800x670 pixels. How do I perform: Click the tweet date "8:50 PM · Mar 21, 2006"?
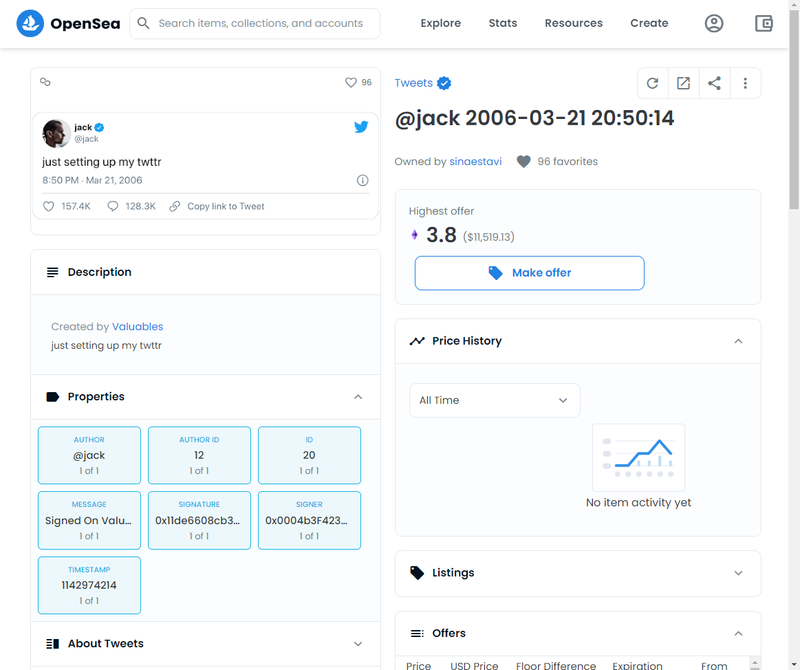tap(92, 180)
